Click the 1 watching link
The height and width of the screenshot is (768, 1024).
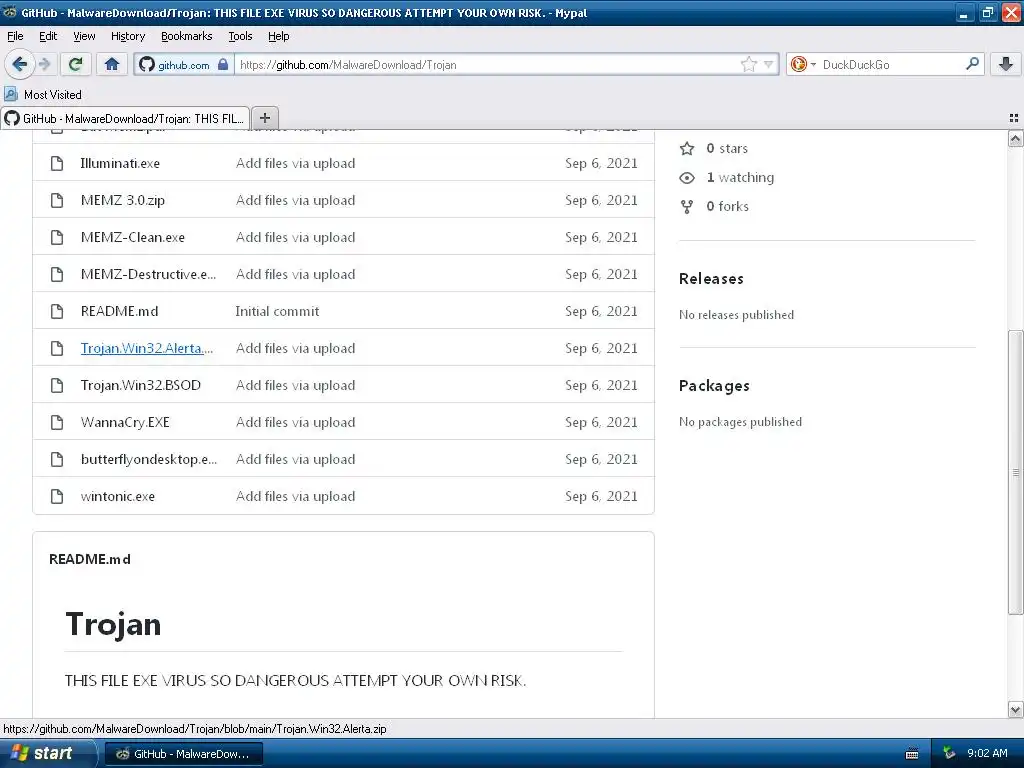tap(740, 178)
